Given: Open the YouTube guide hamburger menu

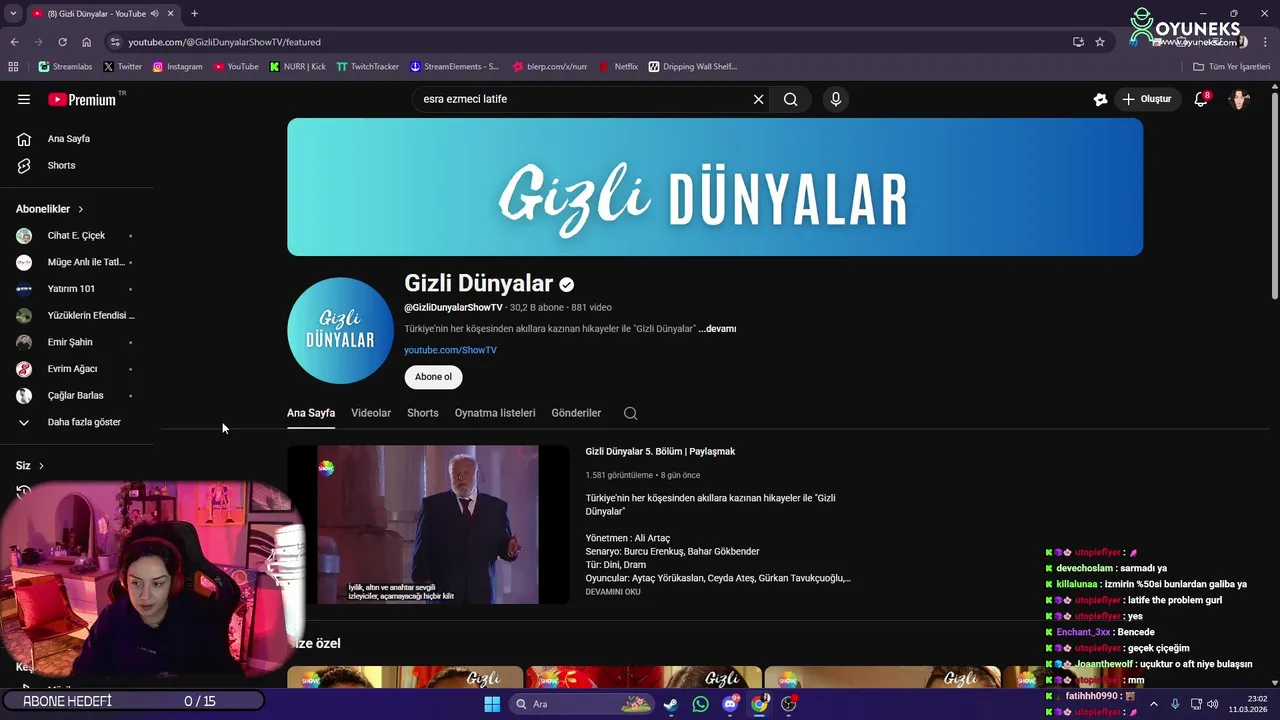Looking at the screenshot, I should point(24,99).
